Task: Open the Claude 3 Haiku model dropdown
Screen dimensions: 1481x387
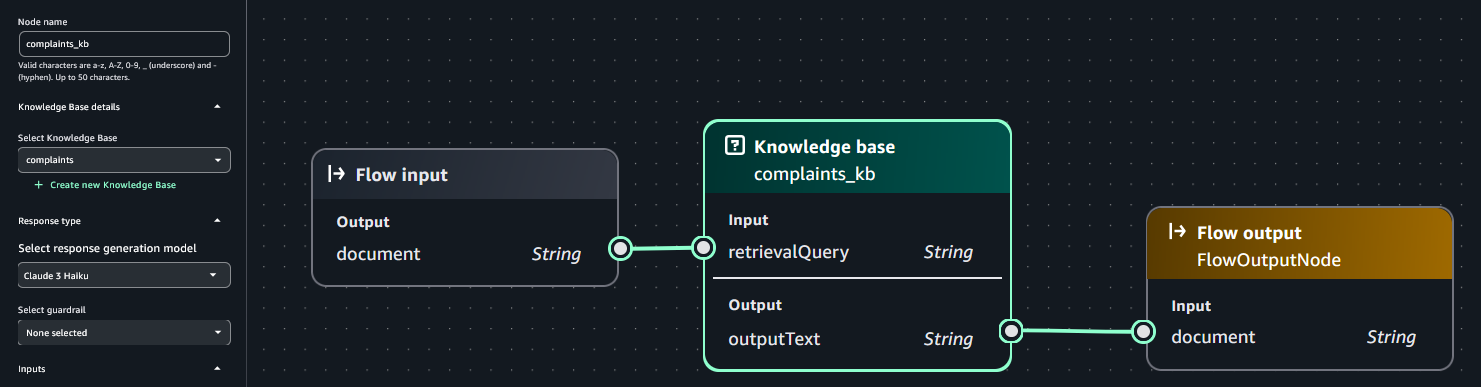Action: click(124, 275)
